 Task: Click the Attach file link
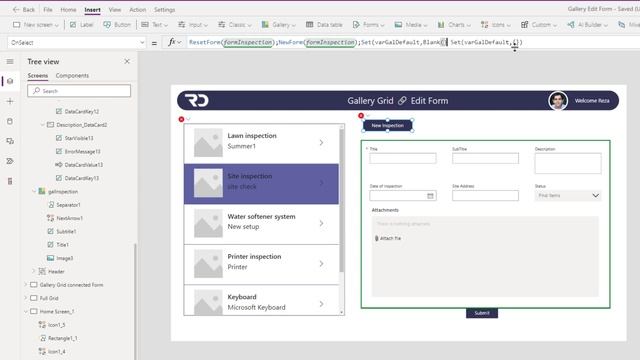(x=388, y=238)
